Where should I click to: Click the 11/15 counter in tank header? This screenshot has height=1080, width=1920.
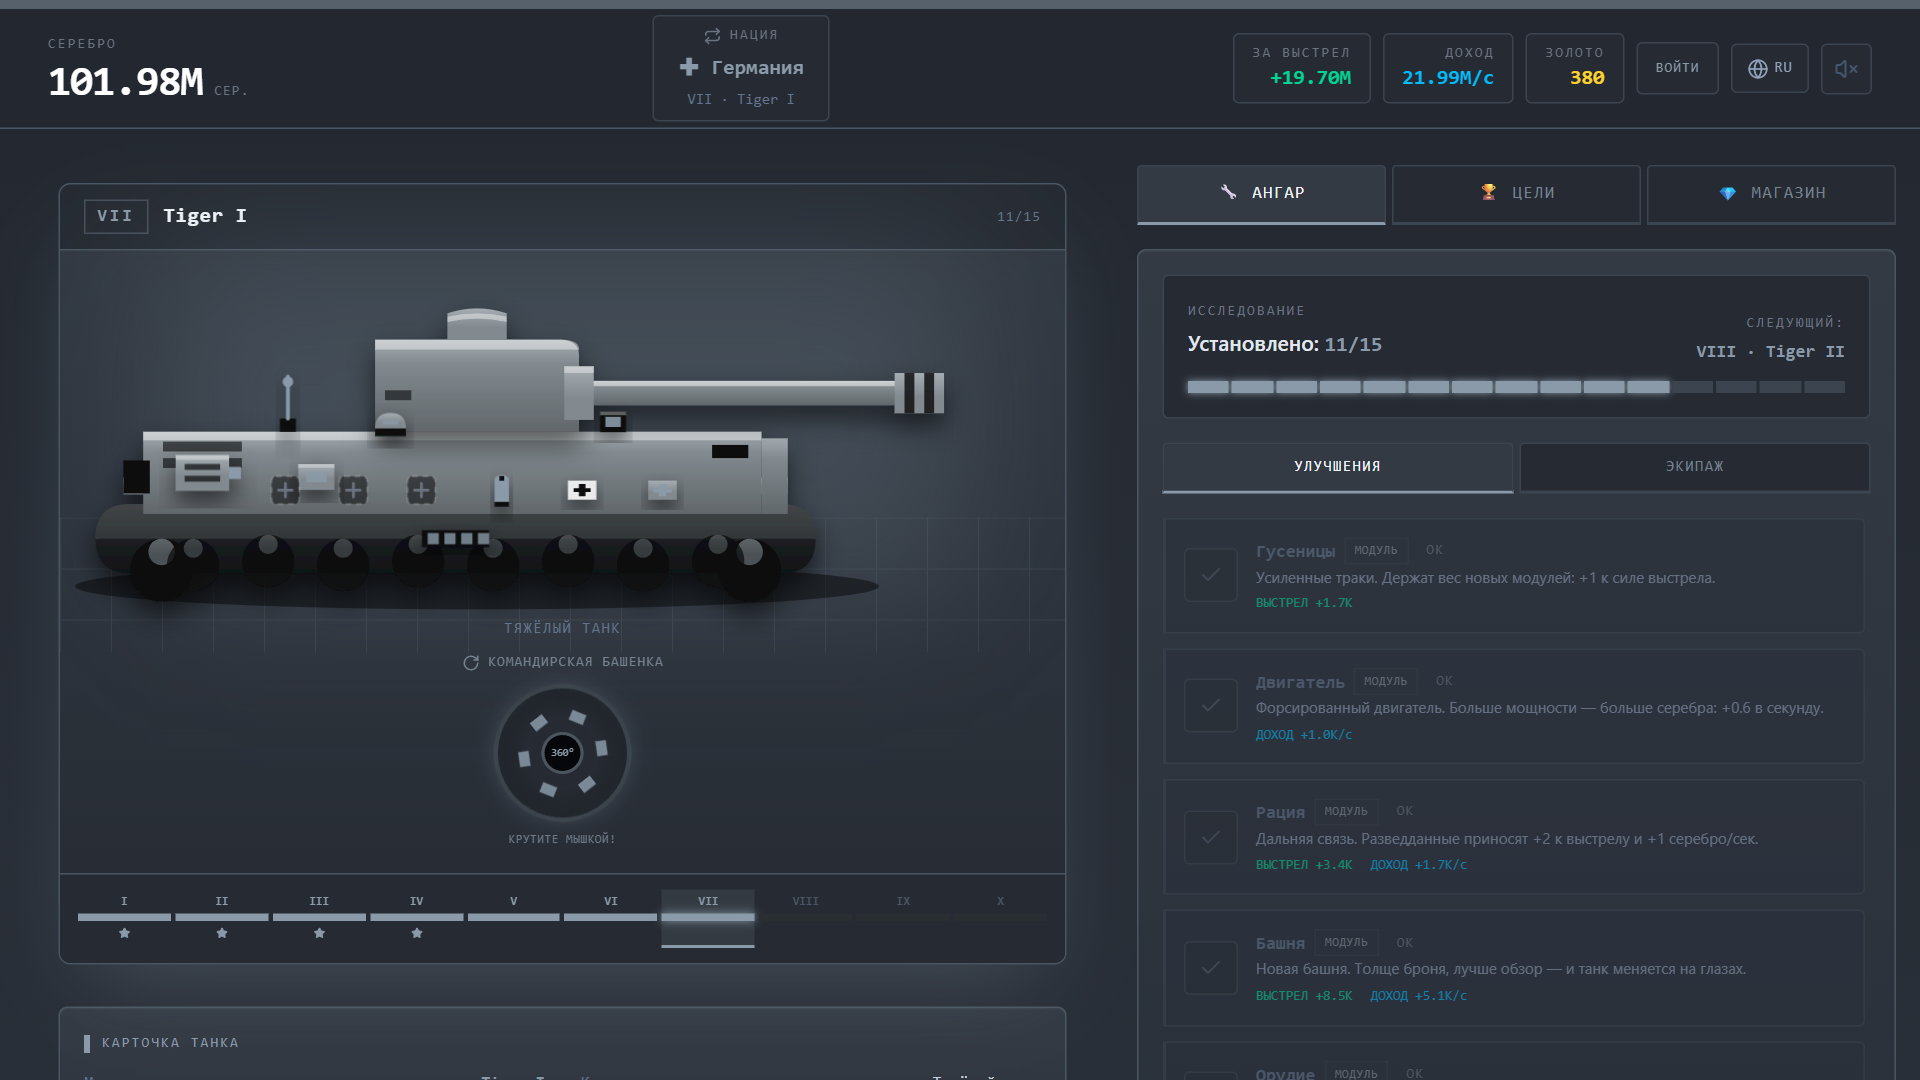click(x=1018, y=217)
